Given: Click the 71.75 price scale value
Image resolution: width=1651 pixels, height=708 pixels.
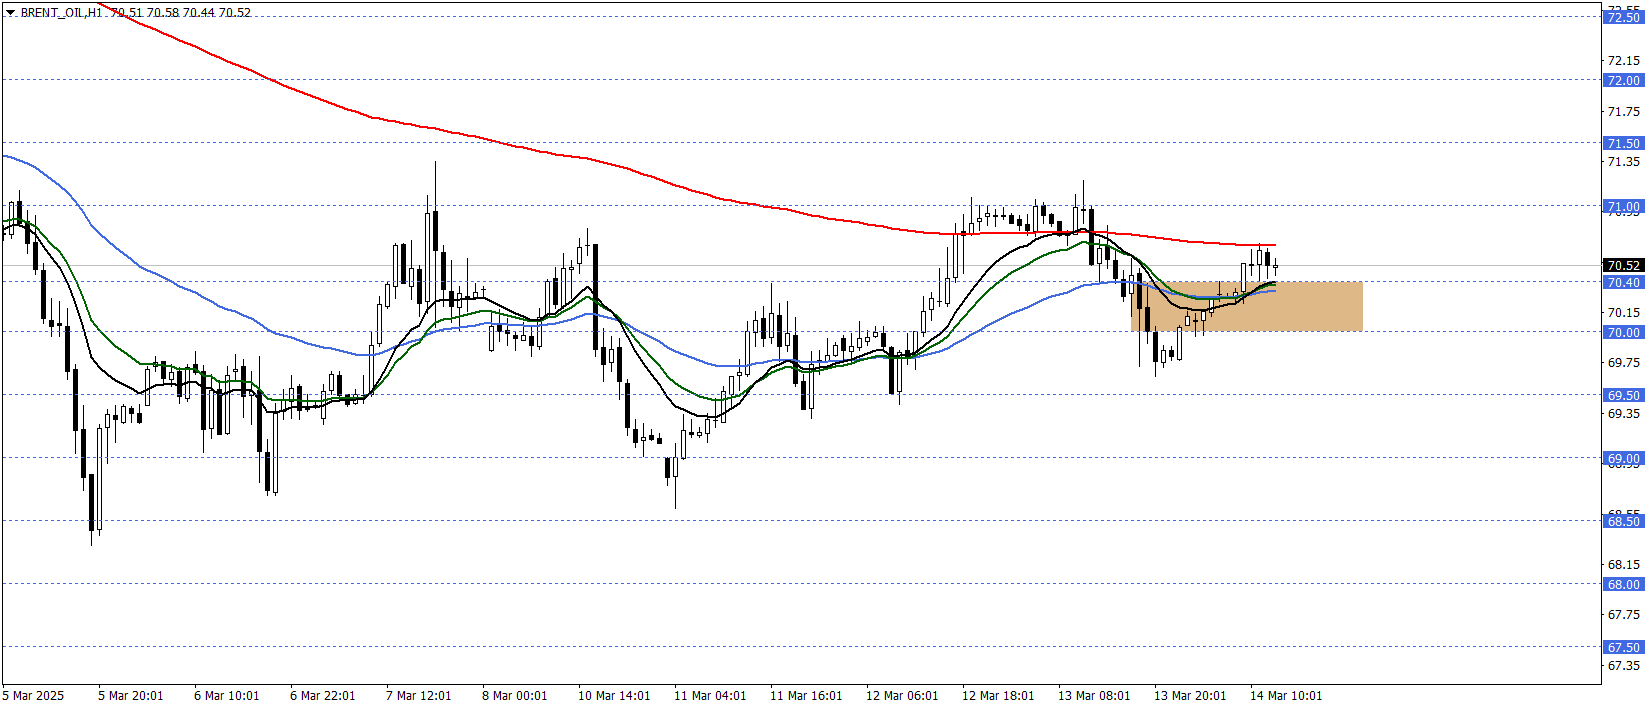Looking at the screenshot, I should pos(1623,111).
